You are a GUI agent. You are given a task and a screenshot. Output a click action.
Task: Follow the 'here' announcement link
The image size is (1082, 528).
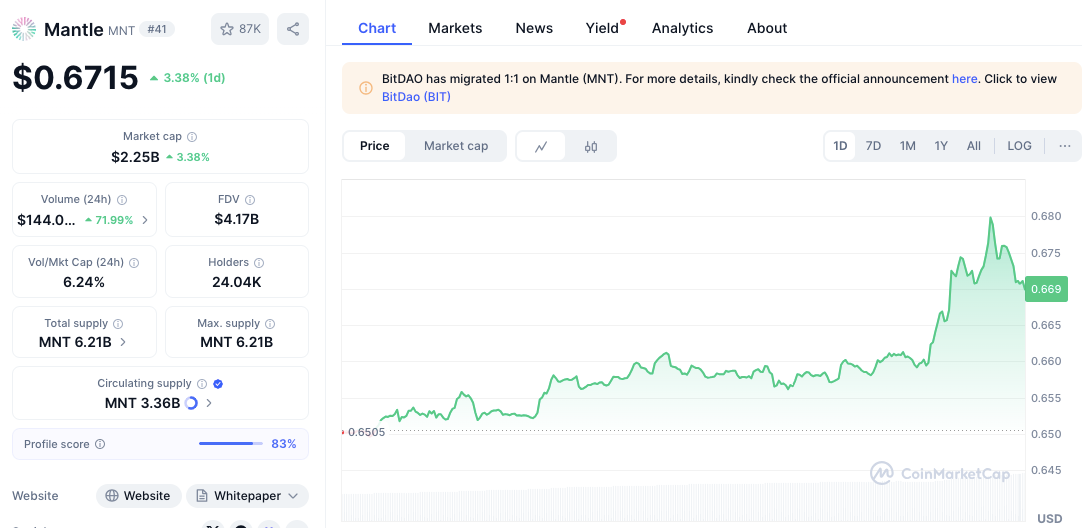[964, 79]
